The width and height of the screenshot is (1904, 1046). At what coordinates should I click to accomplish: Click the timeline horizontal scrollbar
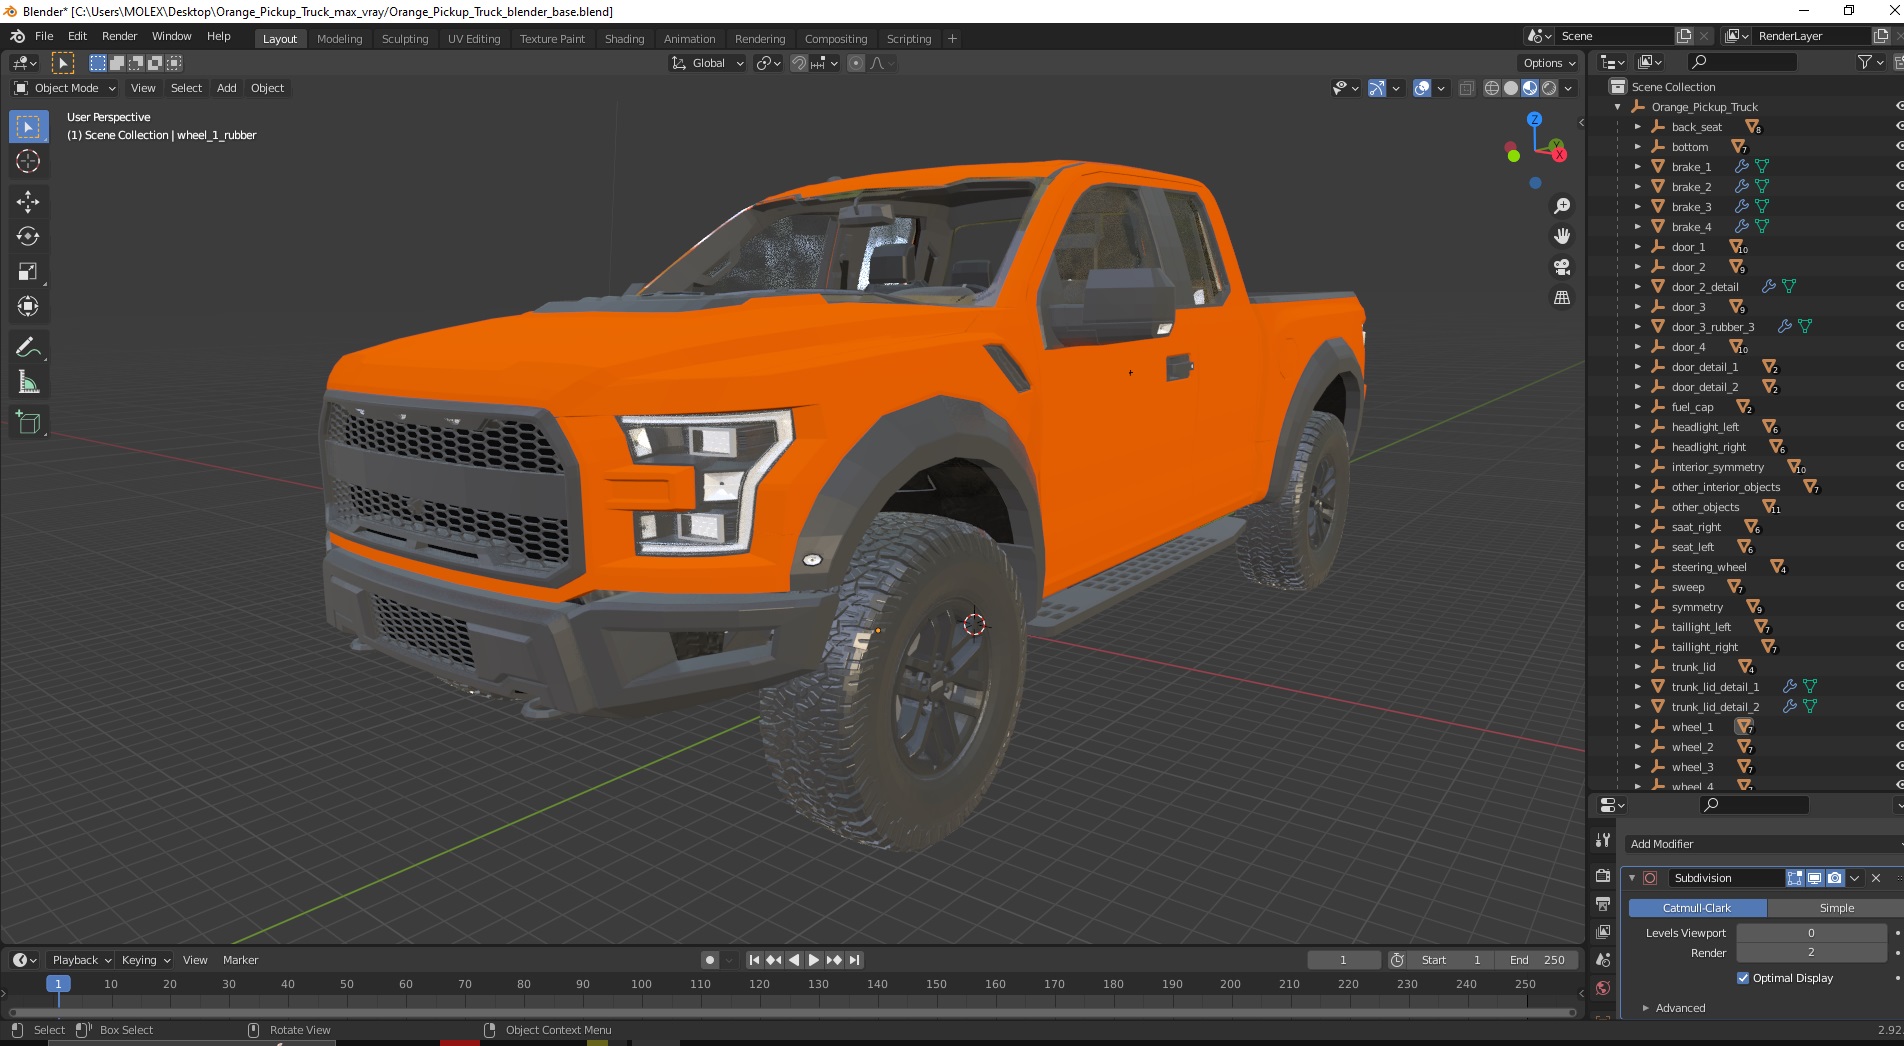(x=792, y=1012)
